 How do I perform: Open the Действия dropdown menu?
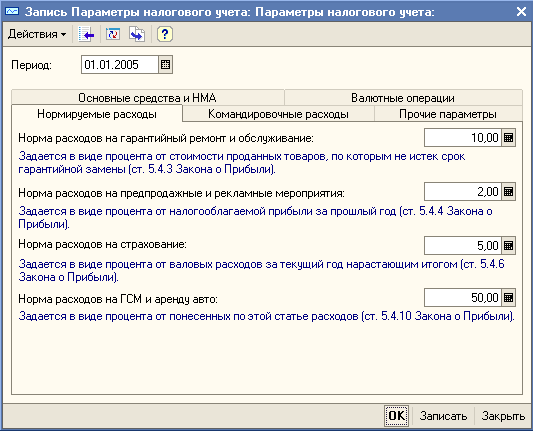[37, 34]
